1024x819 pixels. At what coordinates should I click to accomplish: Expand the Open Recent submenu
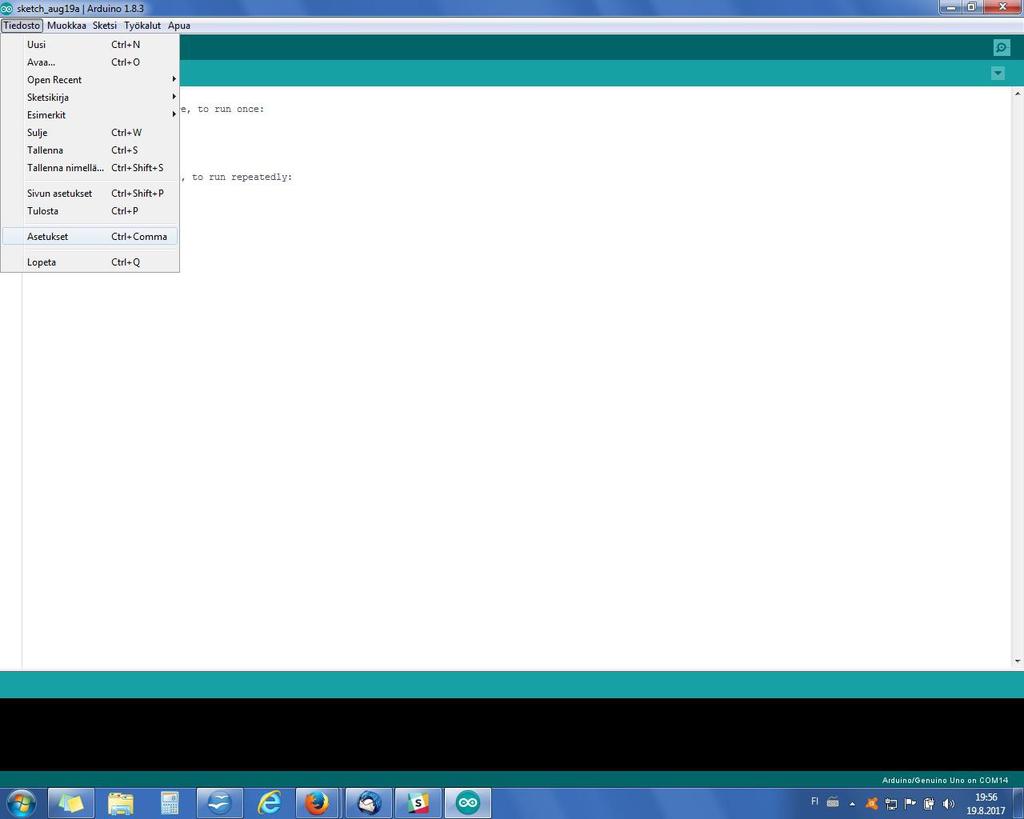(x=90, y=80)
